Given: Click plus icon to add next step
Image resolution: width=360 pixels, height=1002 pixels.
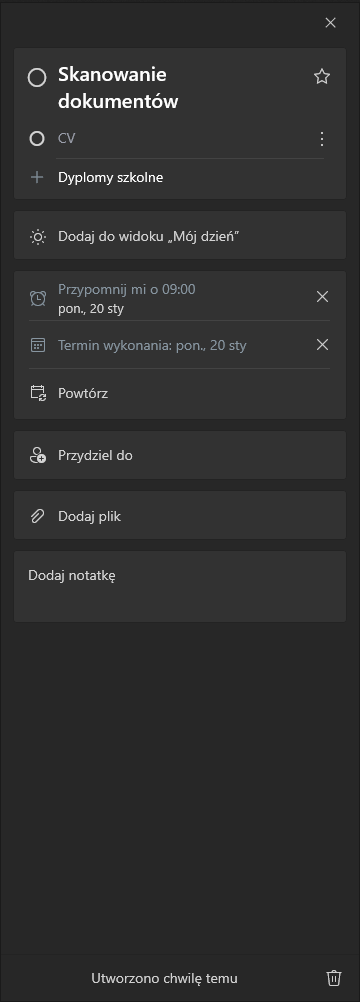Looking at the screenshot, I should coord(37,177).
